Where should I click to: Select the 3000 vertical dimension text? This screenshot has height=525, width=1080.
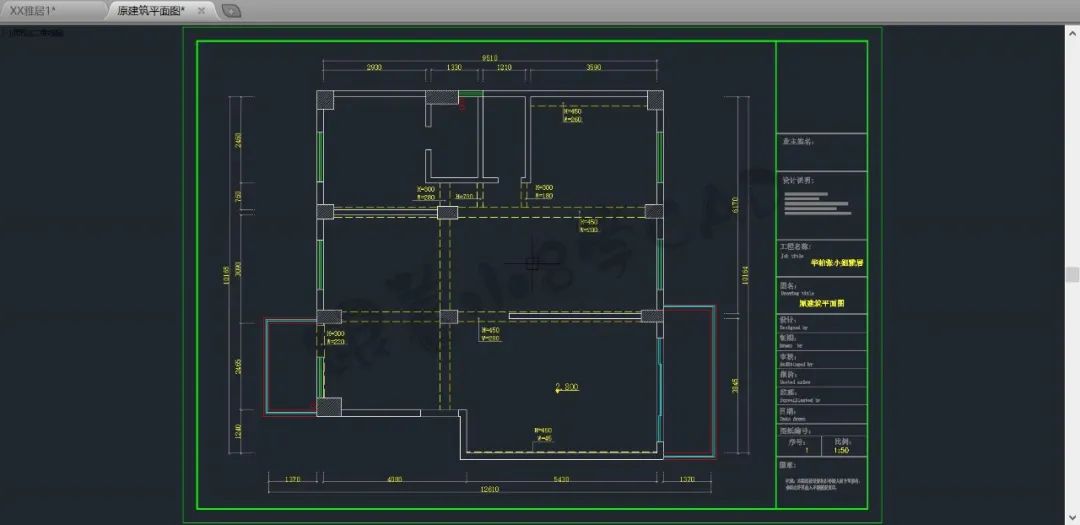coord(238,269)
